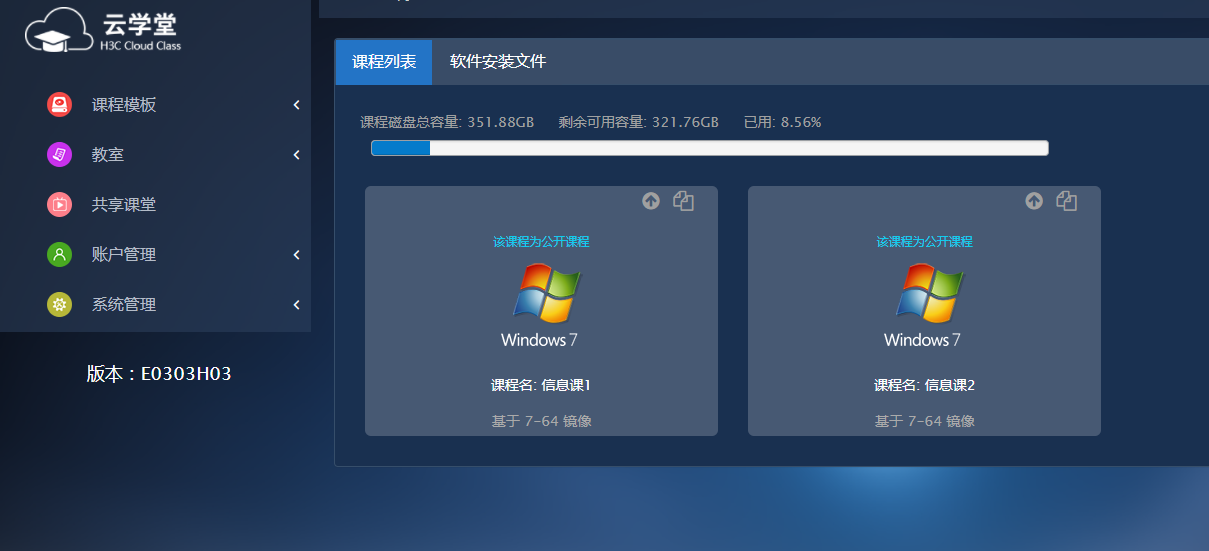Switch to the 软件安装文件 tab

point(498,62)
